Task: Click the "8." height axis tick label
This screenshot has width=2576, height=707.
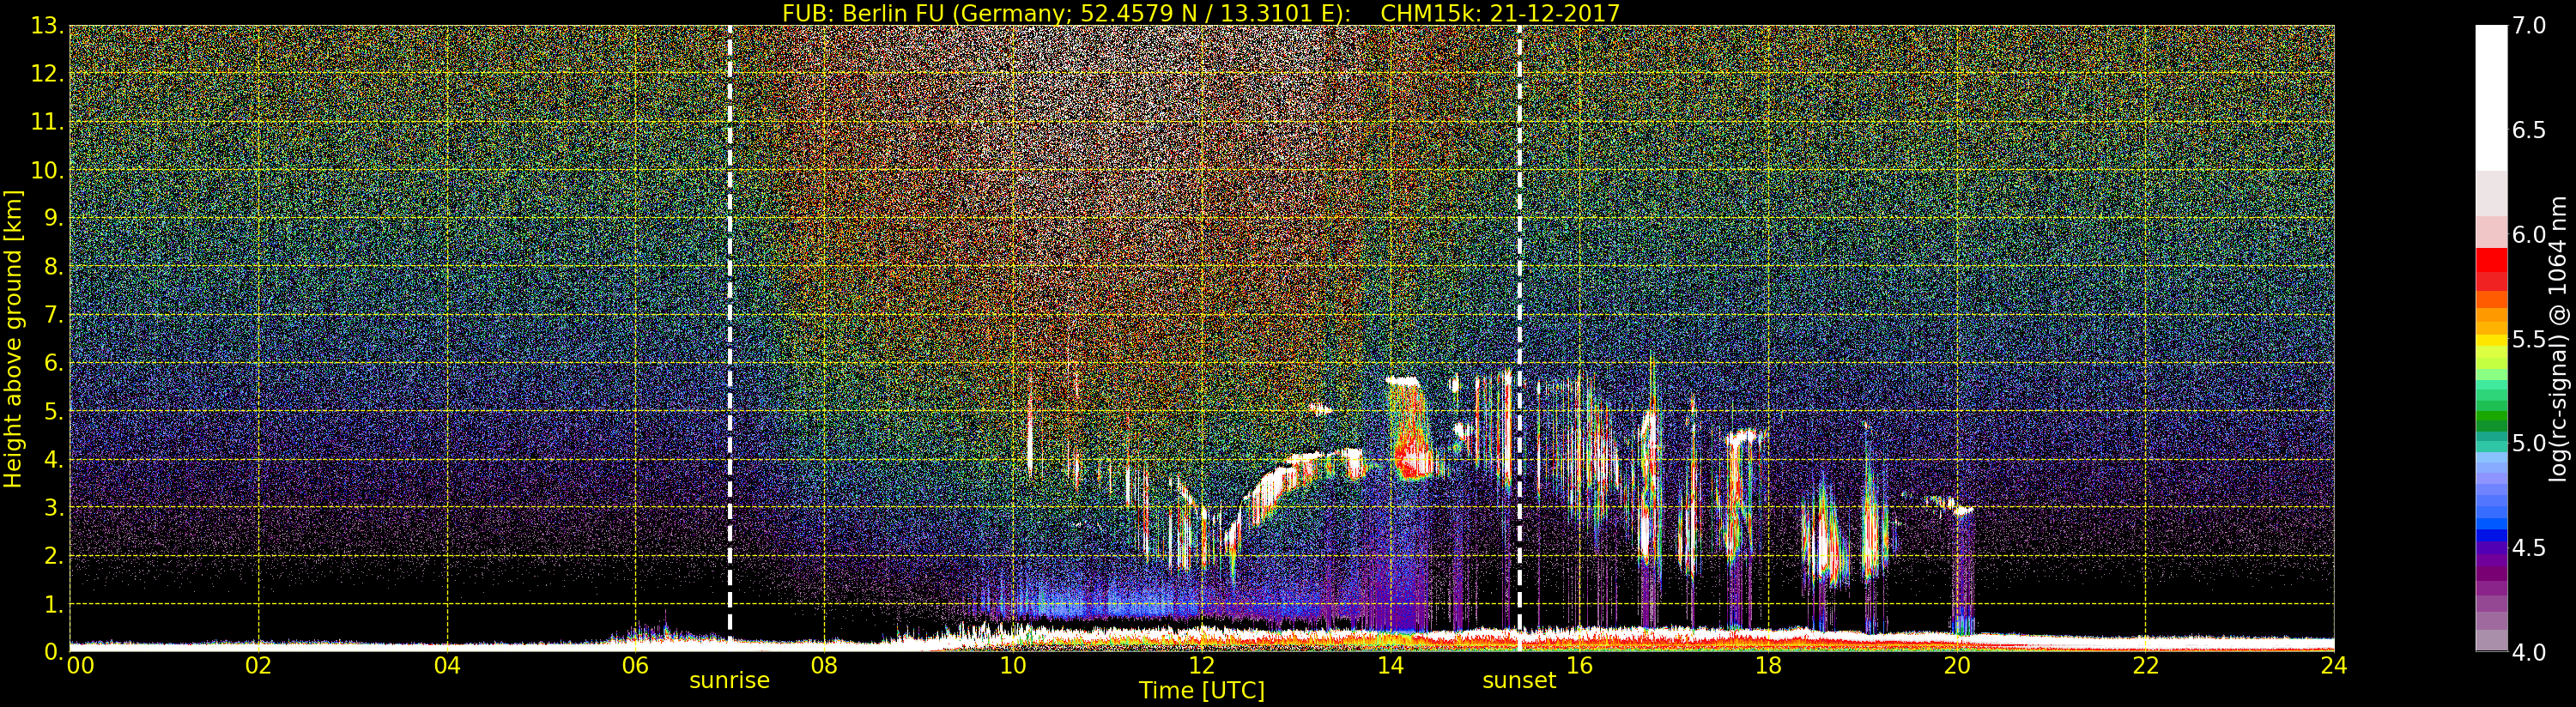Action: [53, 267]
